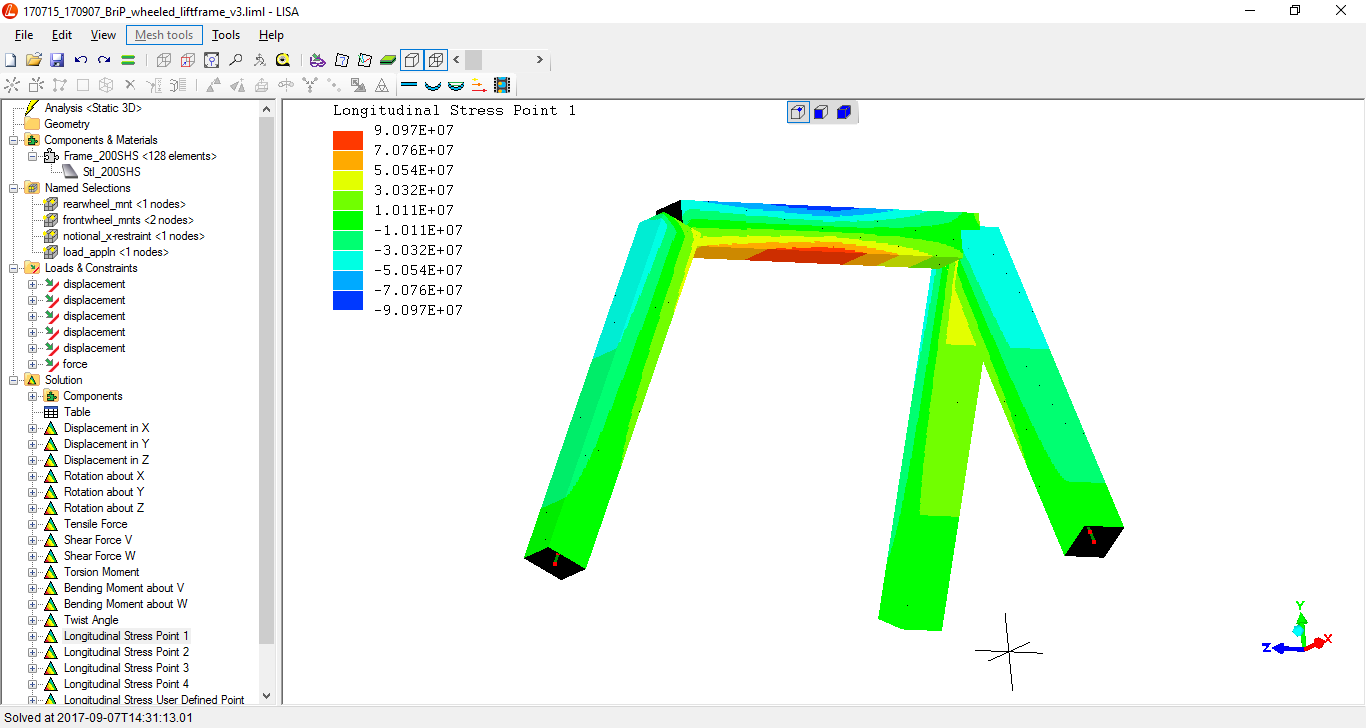Open the Mesh tools menu
The width and height of the screenshot is (1366, 728).
[x=164, y=35]
